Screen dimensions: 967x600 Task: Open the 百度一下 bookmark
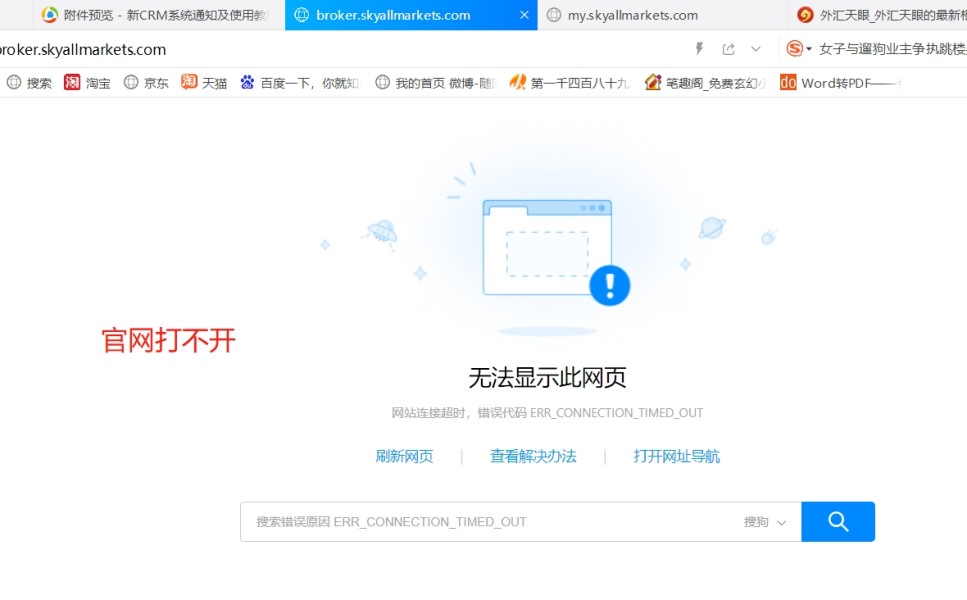[x=300, y=83]
